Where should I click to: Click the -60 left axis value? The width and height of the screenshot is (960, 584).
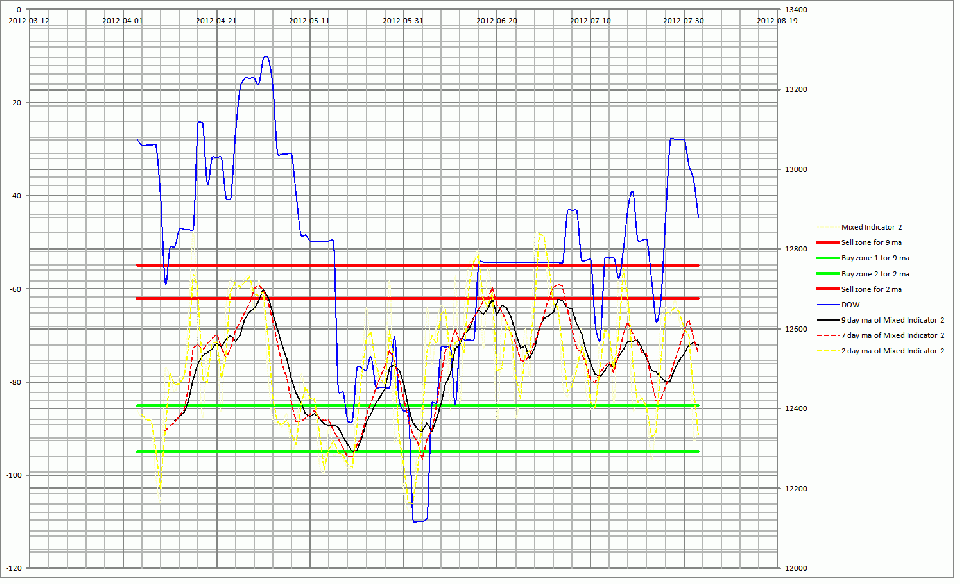pyautogui.click(x=15, y=289)
